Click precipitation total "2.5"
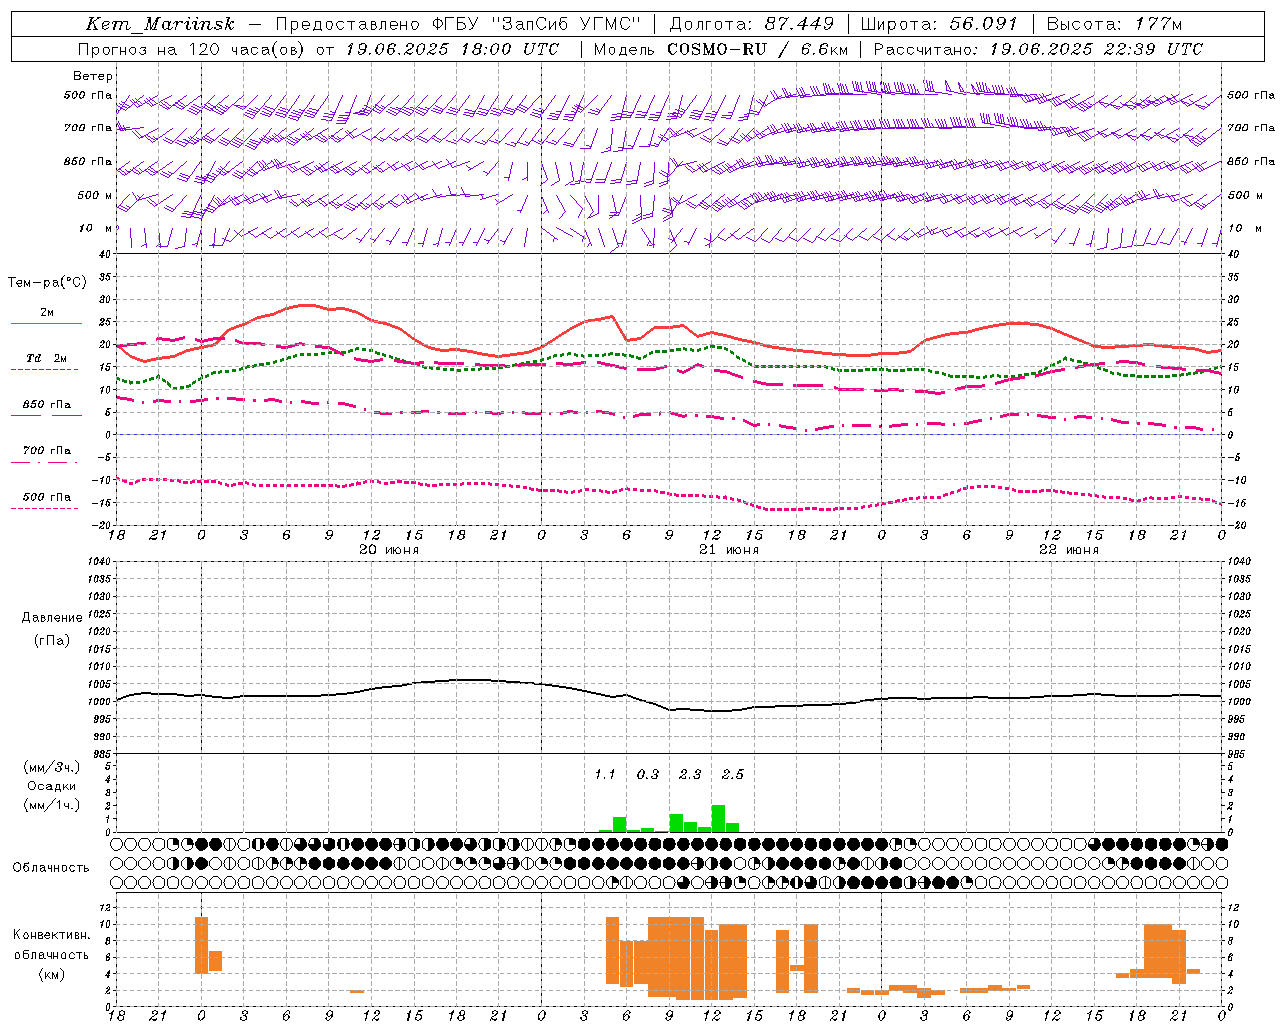Screen dimensions: 1280x1024 pyautogui.click(x=733, y=775)
